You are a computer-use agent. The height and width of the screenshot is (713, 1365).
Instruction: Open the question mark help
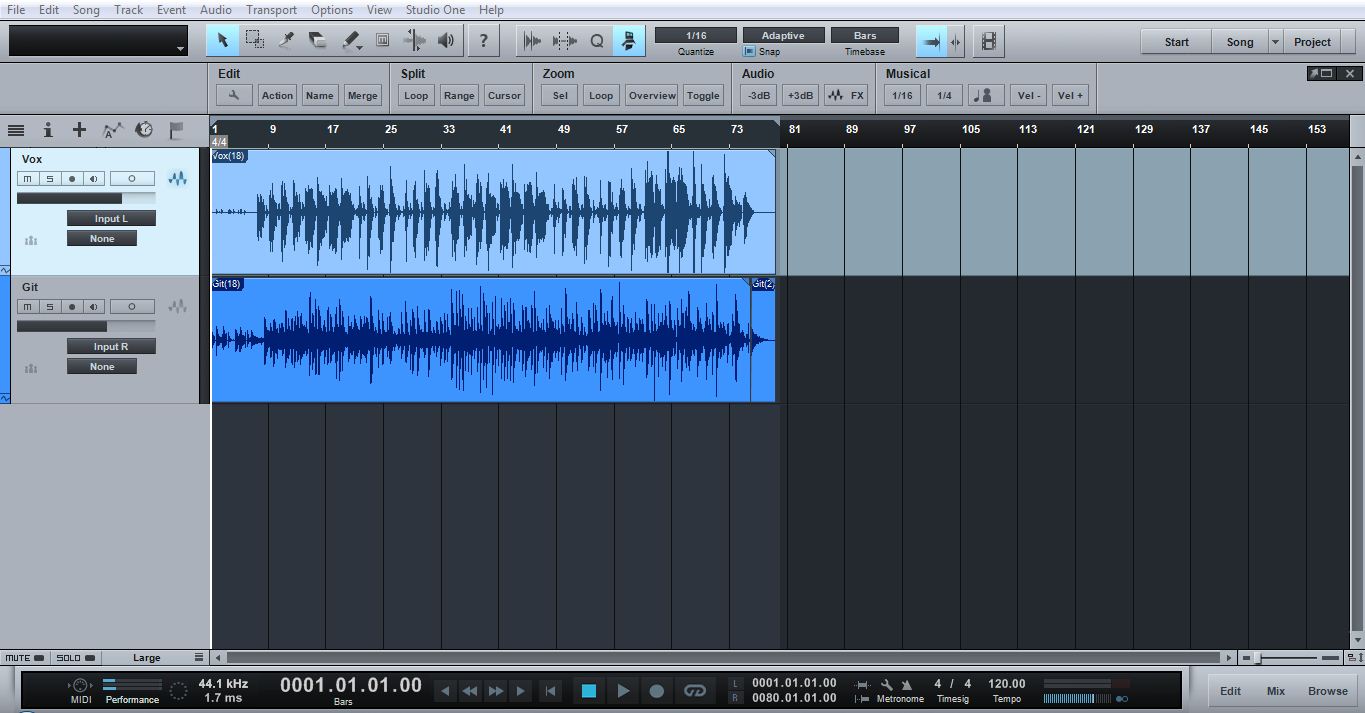(x=484, y=41)
